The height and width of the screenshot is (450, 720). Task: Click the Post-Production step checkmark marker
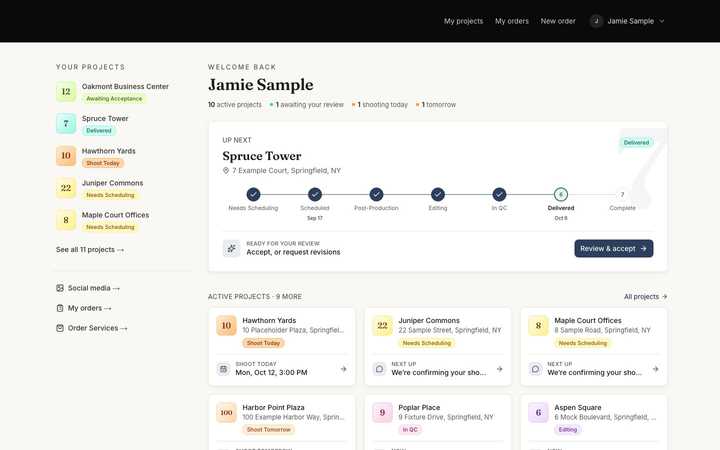coord(377,195)
